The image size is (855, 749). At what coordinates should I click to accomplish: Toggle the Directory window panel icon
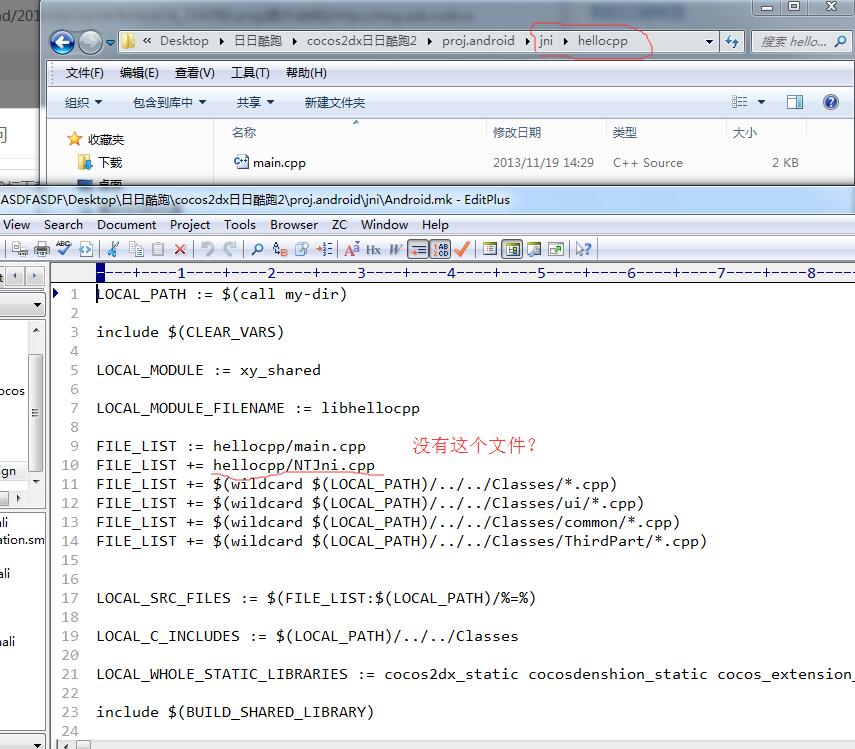click(490, 249)
